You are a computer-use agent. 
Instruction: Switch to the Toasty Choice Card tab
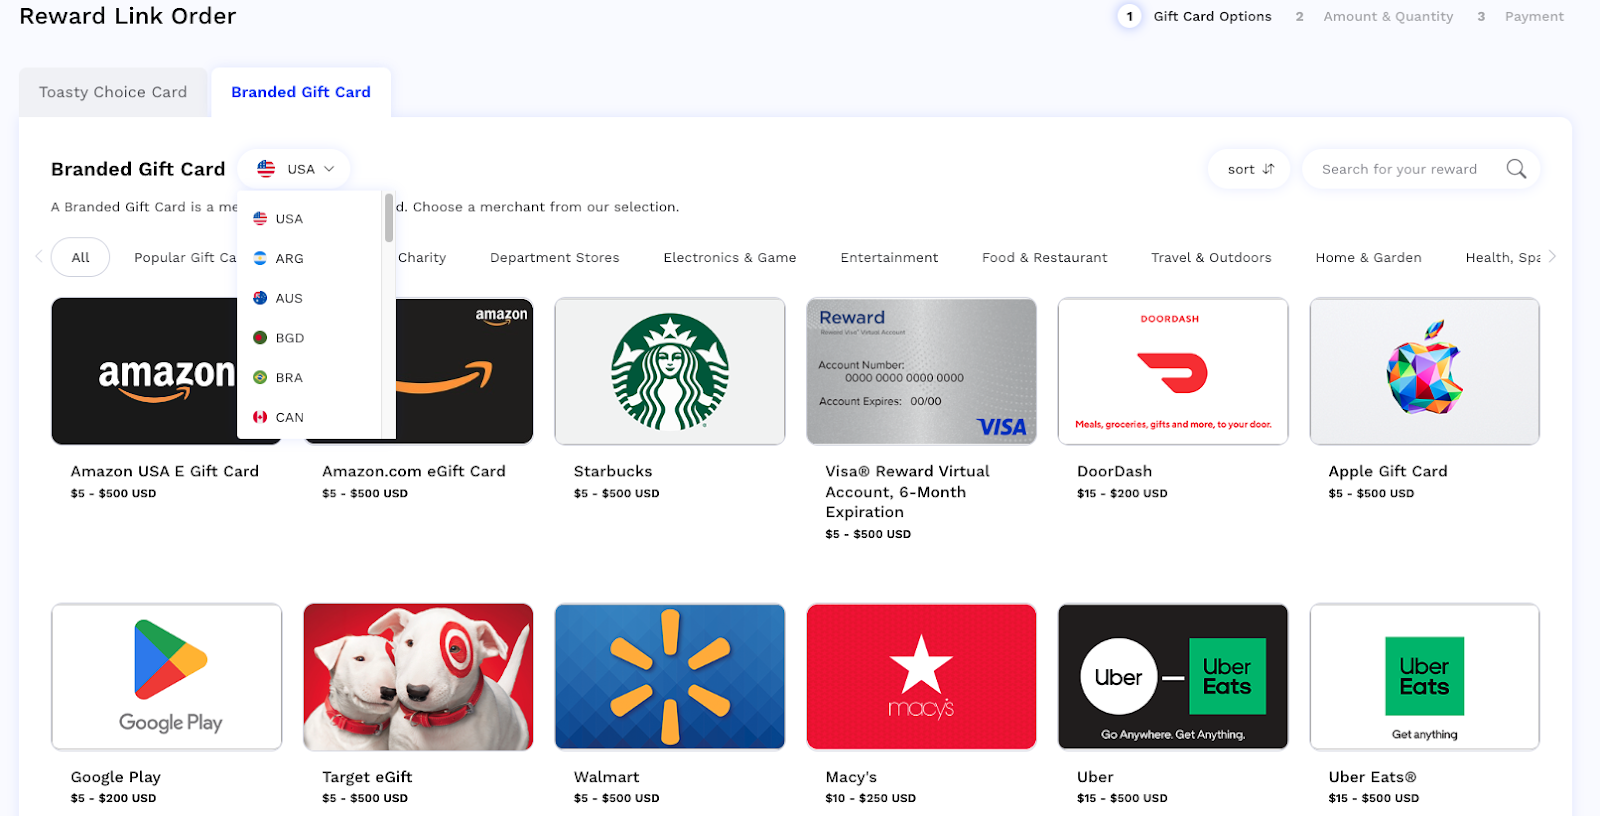click(x=113, y=92)
